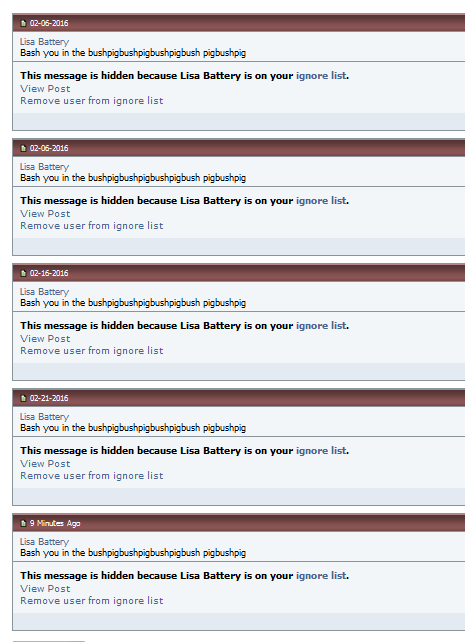
Task: Remove user from ignore list, first post
Action: [x=92, y=101]
